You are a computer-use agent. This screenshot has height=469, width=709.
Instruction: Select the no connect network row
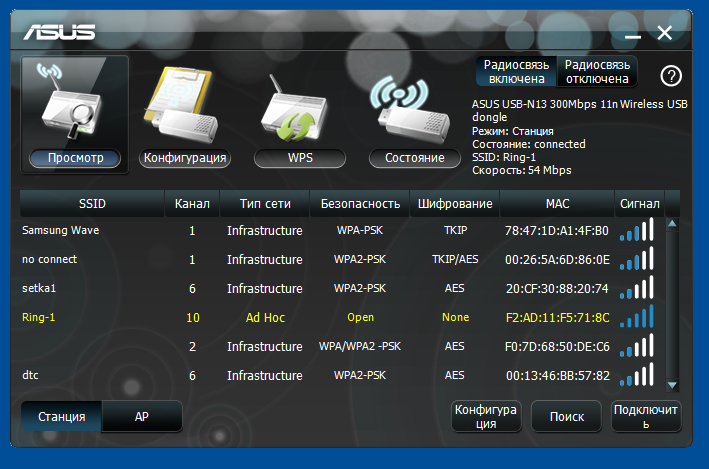tap(342, 259)
